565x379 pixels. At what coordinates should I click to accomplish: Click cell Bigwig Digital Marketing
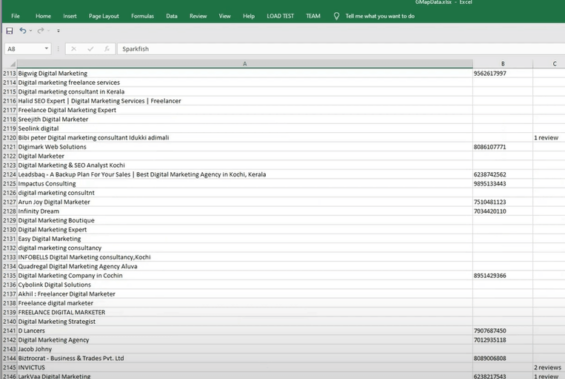[245, 73]
